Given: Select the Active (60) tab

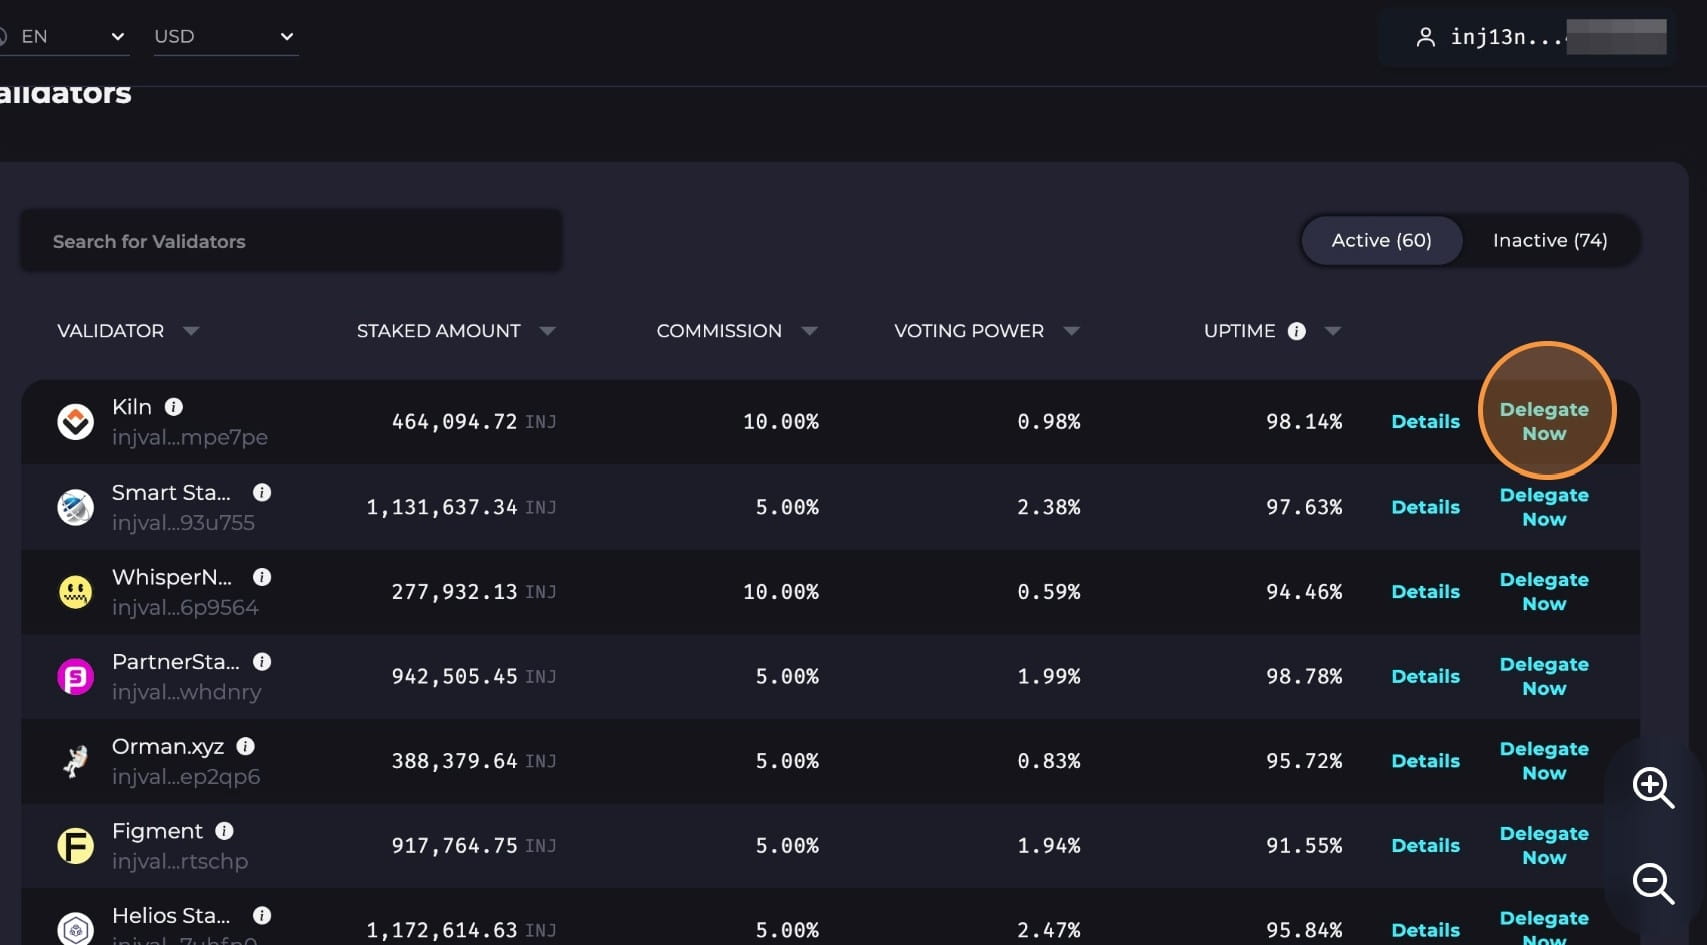Looking at the screenshot, I should [x=1381, y=241].
